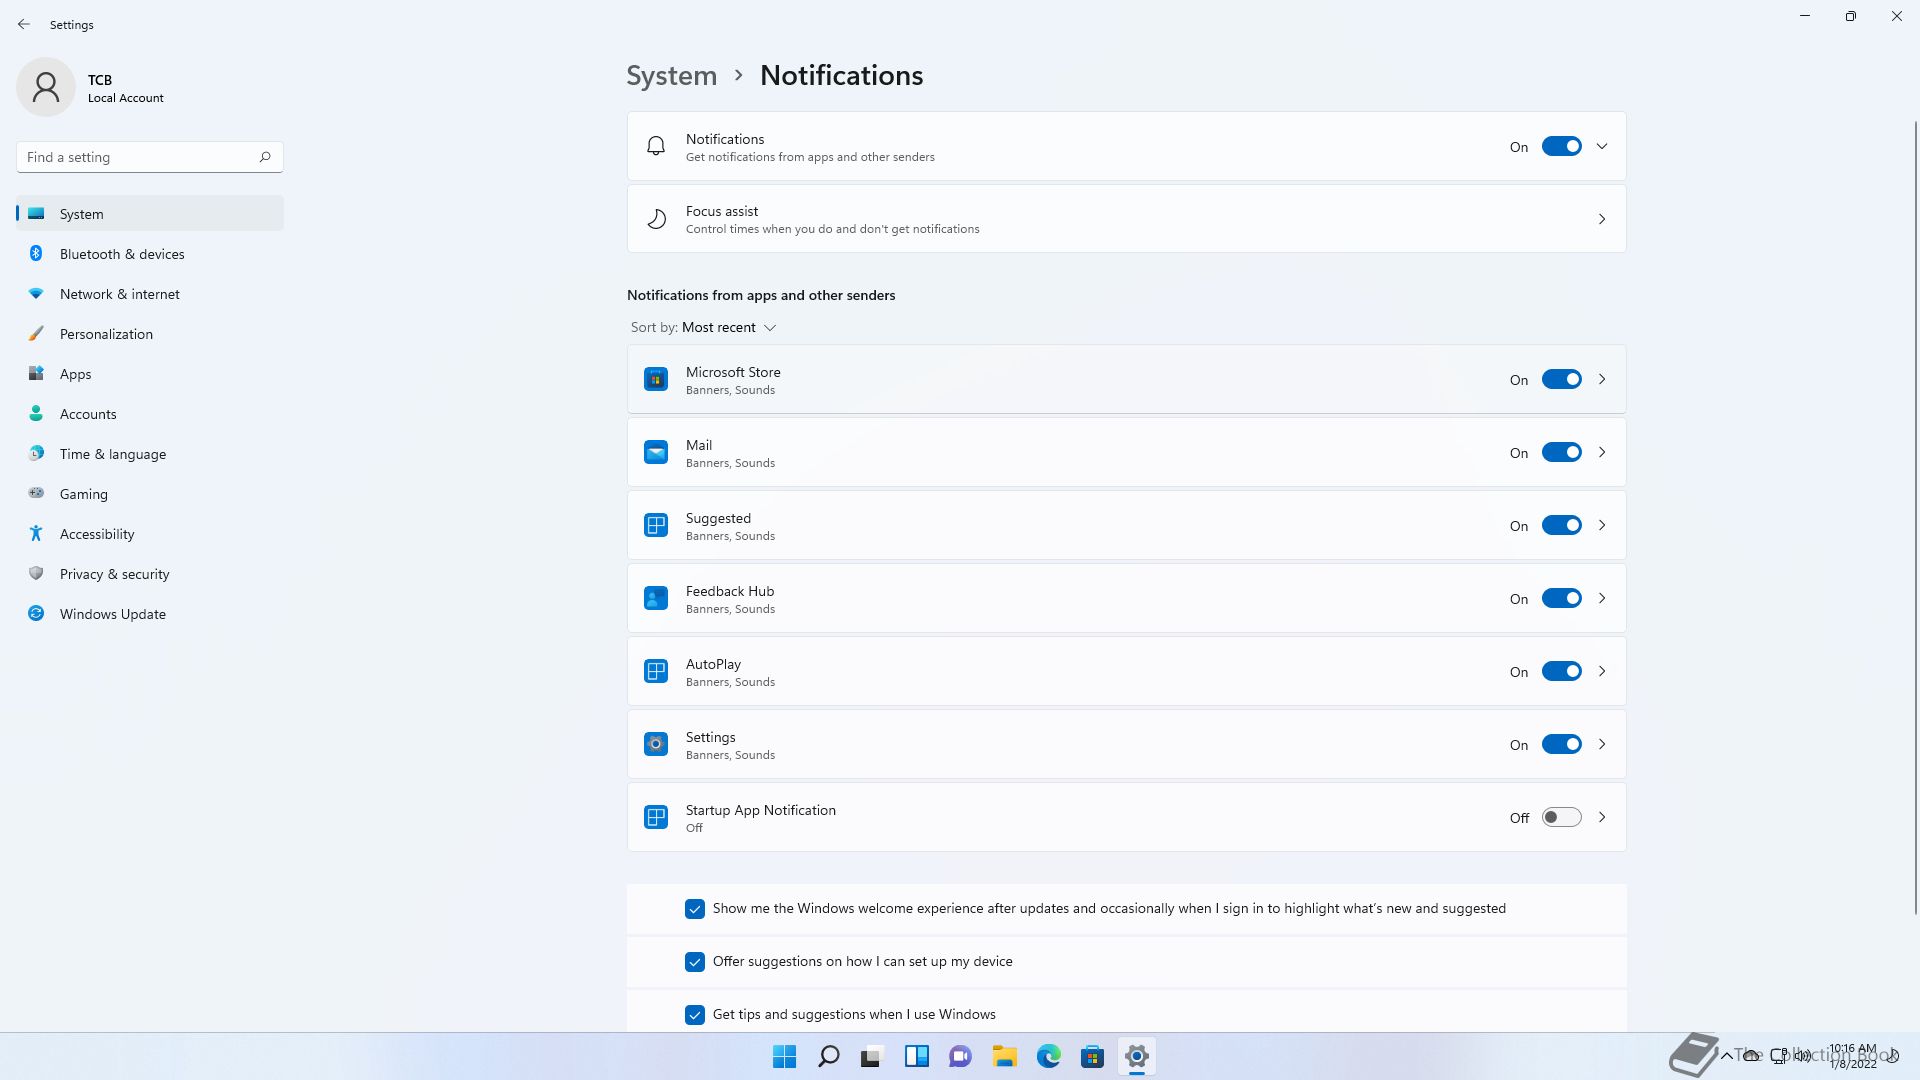Uncheck Offer suggestions on device setup
The image size is (1920, 1080).
tap(695, 962)
